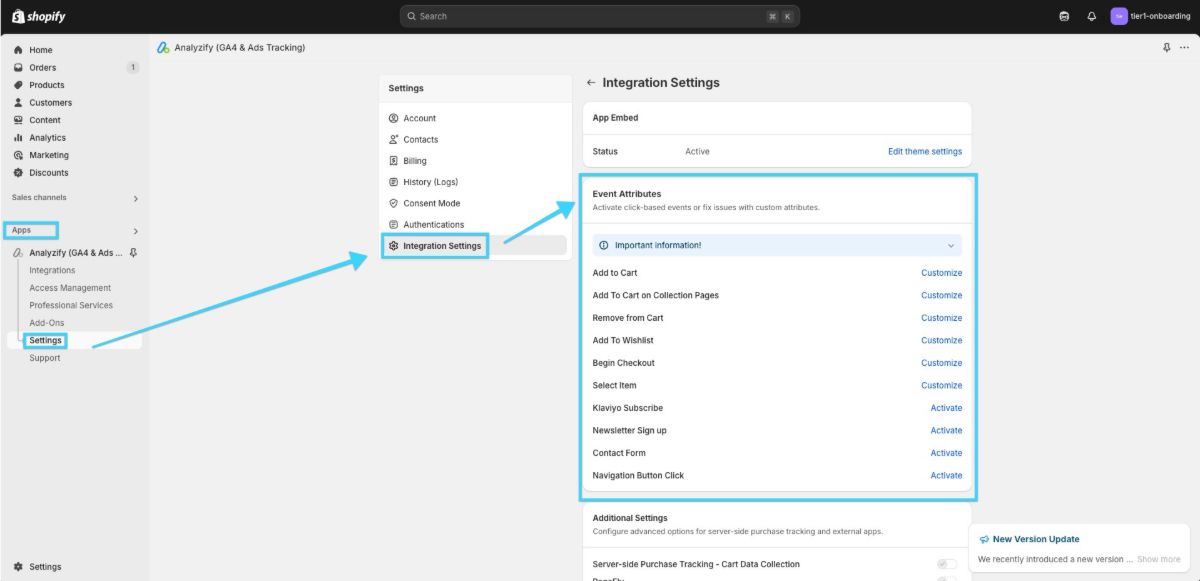This screenshot has height=581, width=1200.
Task: Customize the Add to Cart event
Action: click(941, 273)
